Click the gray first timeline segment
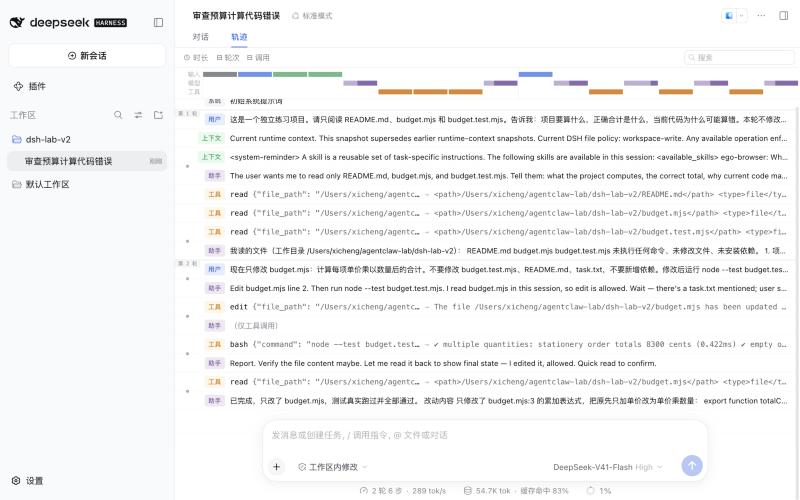 click(x=220, y=74)
